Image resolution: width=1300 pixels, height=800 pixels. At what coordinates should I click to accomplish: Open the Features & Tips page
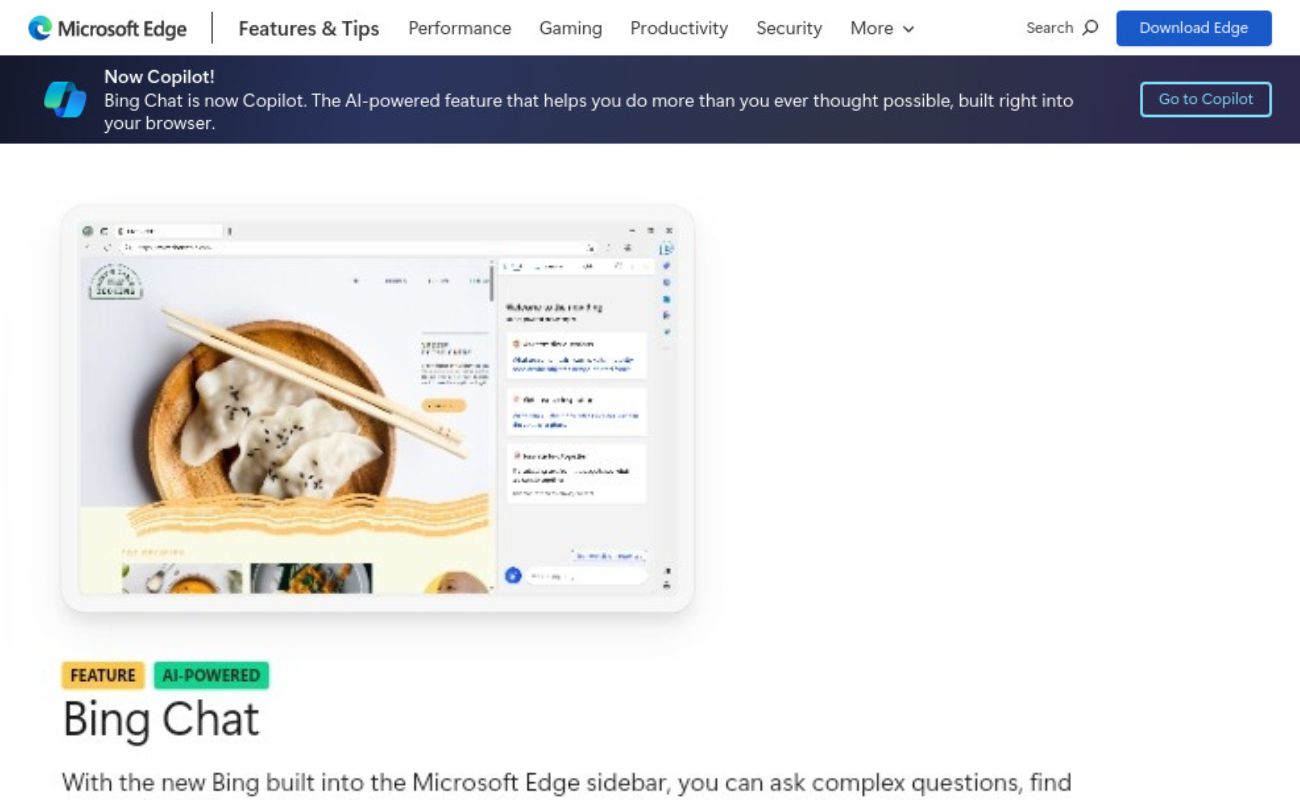point(308,28)
